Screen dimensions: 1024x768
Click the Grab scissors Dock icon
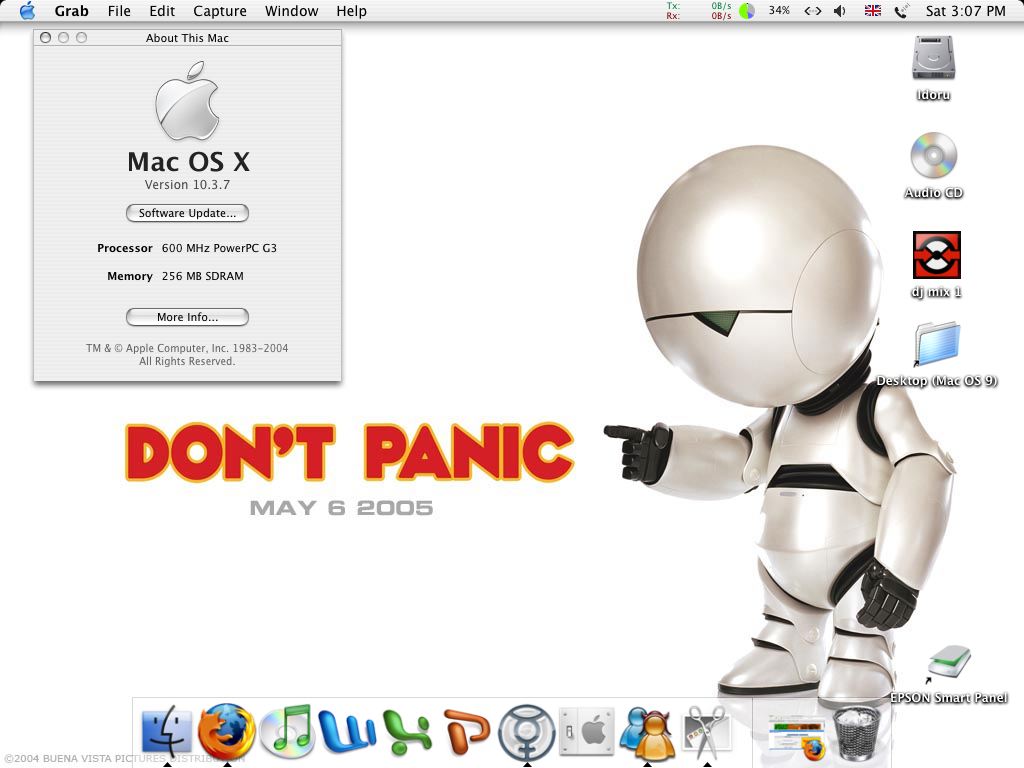707,731
